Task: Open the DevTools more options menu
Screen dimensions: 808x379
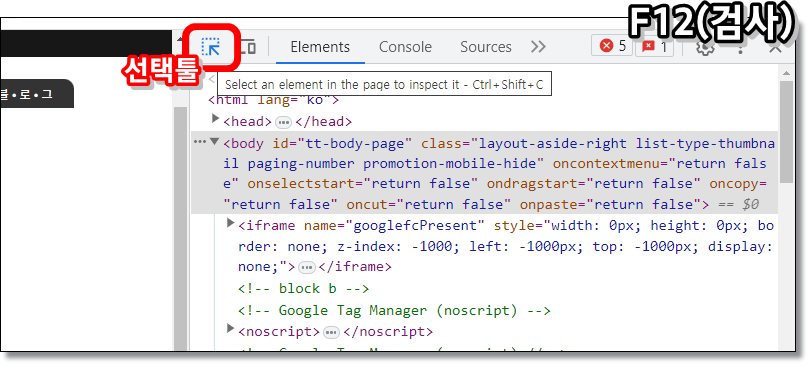Action: (x=740, y=48)
